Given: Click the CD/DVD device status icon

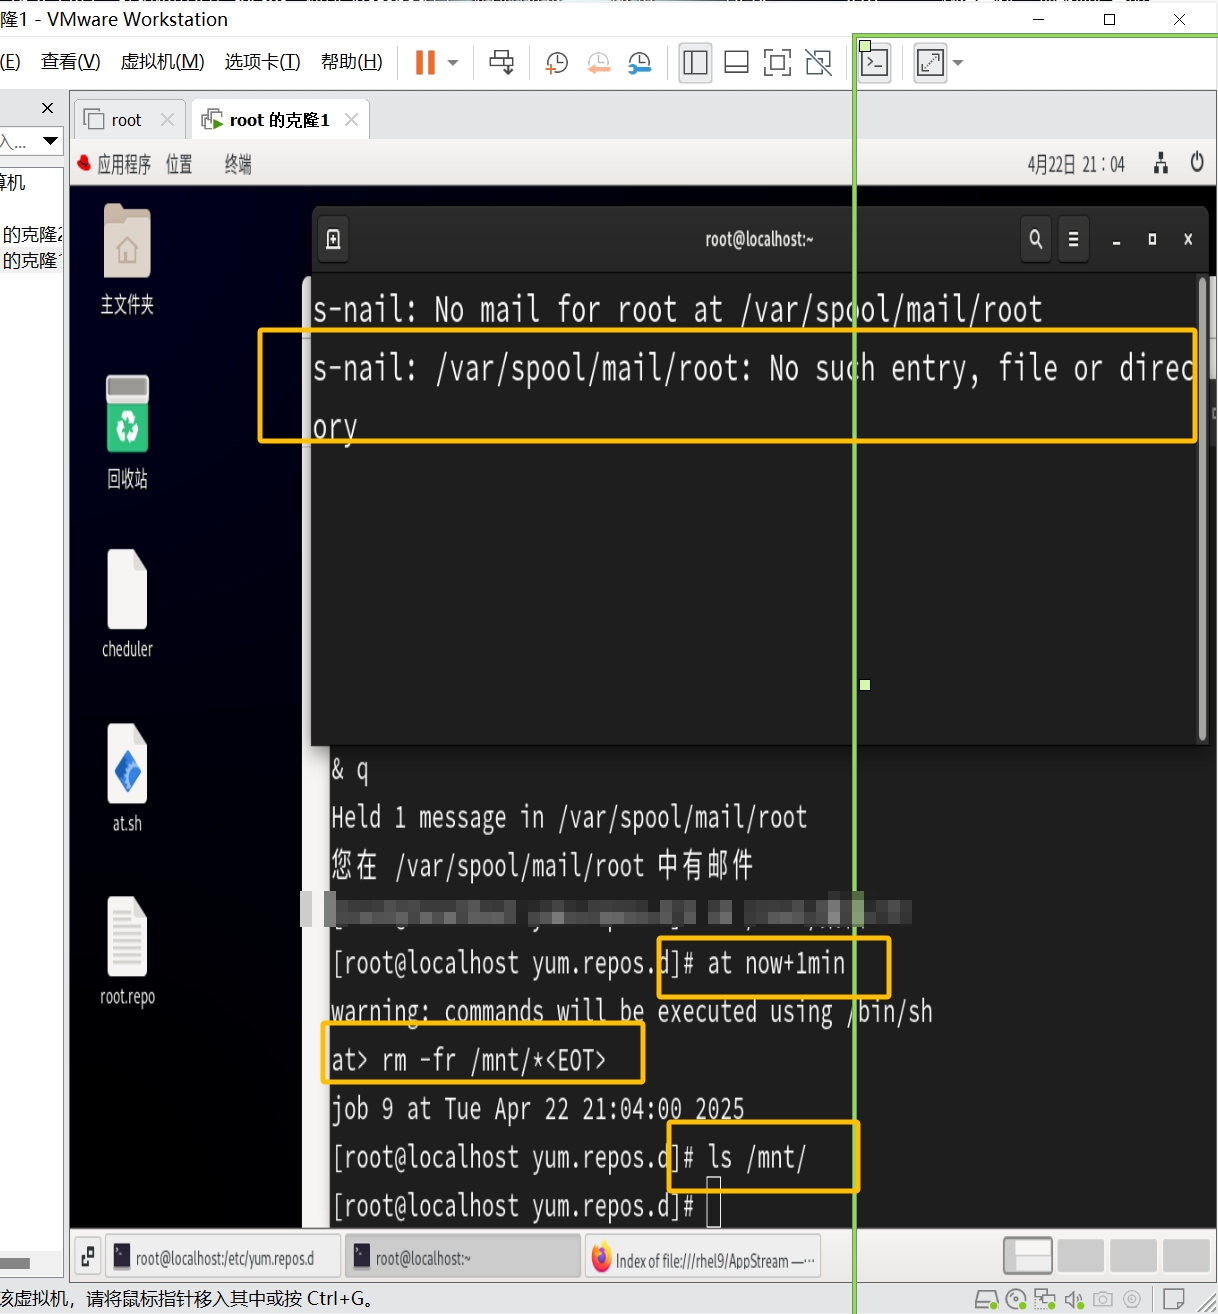Looking at the screenshot, I should coord(1016,1299).
